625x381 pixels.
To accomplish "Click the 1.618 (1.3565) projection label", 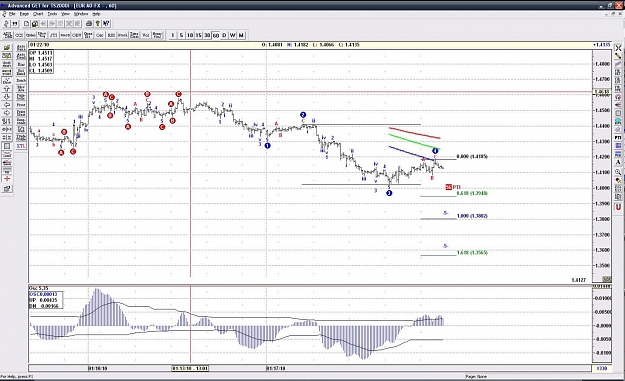I will [472, 253].
